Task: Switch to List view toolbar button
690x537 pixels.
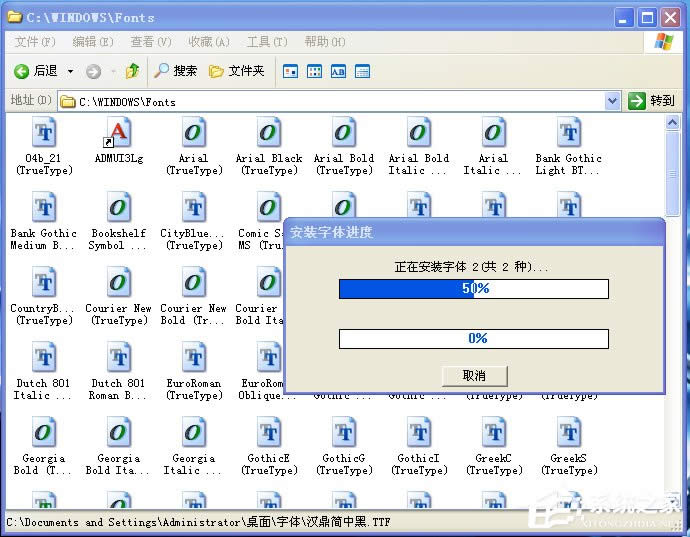Action: tap(315, 71)
